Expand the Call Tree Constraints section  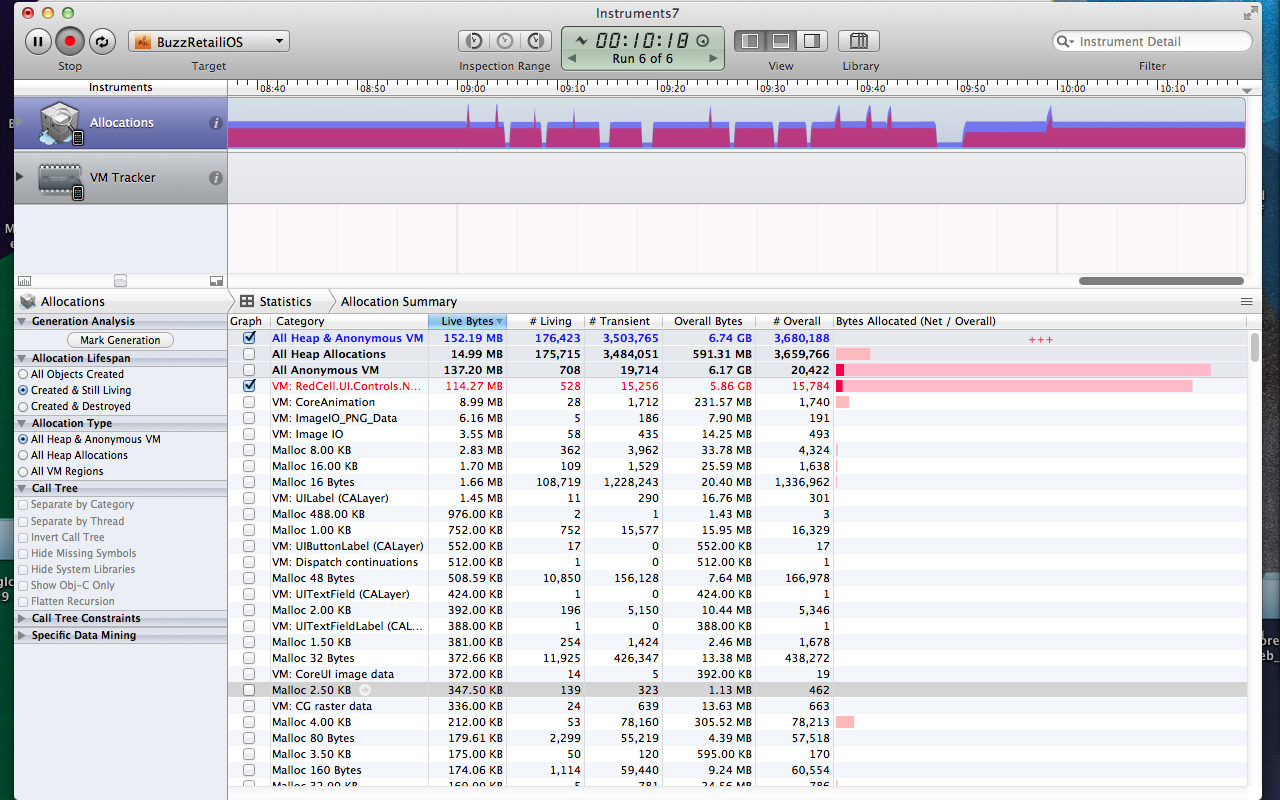tap(22, 618)
